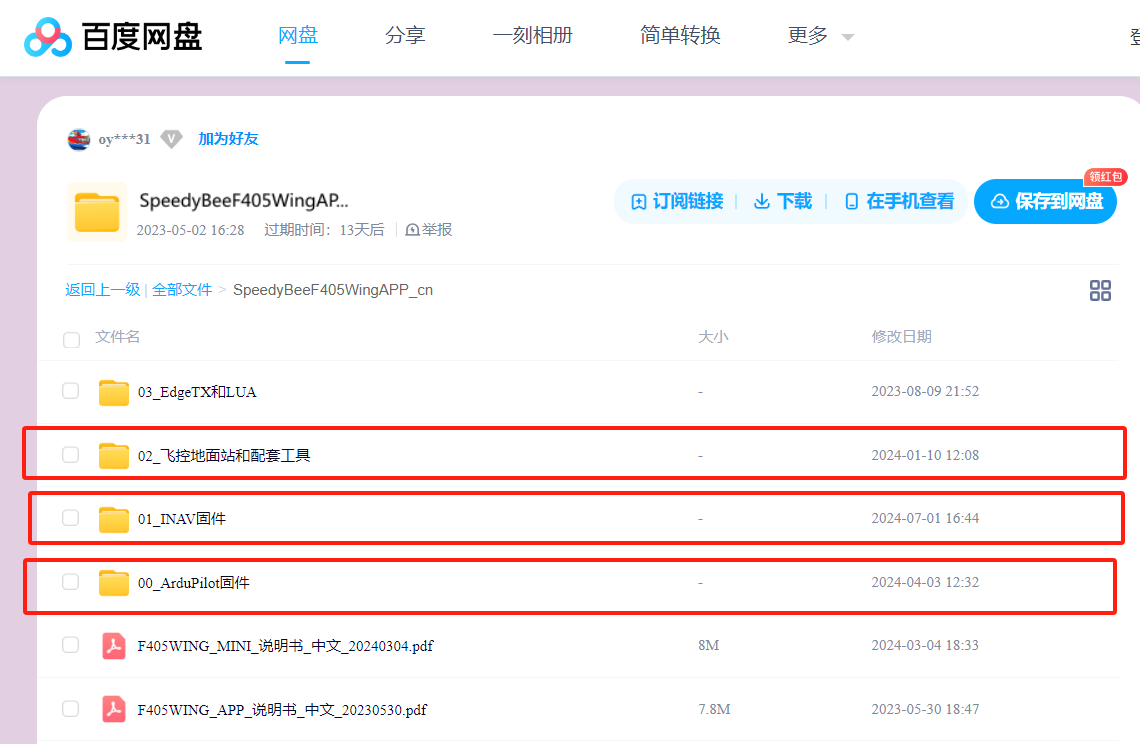Click PDF icon of F405WING_MINI manual

point(113,646)
